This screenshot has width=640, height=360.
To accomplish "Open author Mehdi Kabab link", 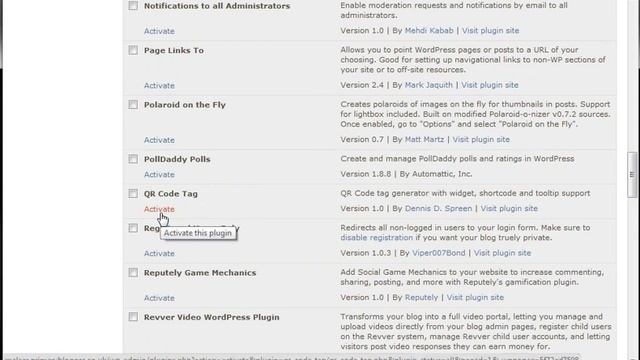I will tap(429, 31).
